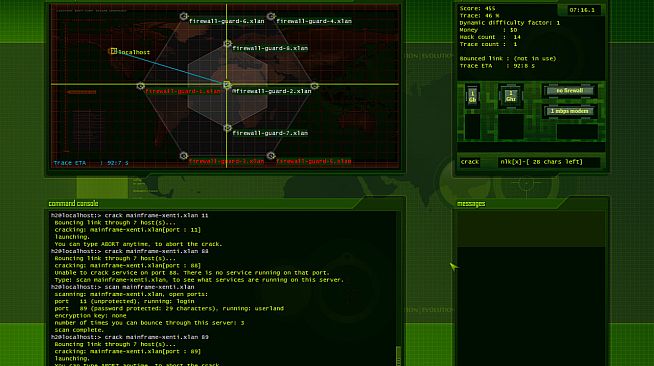The height and width of the screenshot is (366, 654).
Task: Click the firewall-guard-7.xlan node marker
Action: (x=227, y=128)
